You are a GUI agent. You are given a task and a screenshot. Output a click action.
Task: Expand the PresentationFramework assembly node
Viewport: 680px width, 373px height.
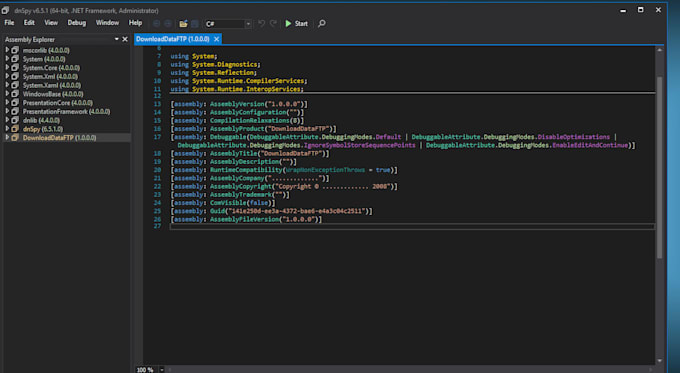tap(7, 111)
